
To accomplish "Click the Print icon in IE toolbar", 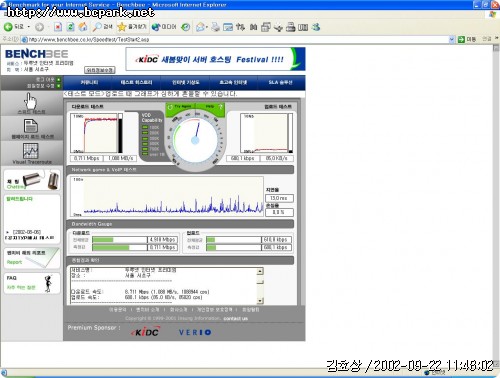I will click(x=215, y=27).
